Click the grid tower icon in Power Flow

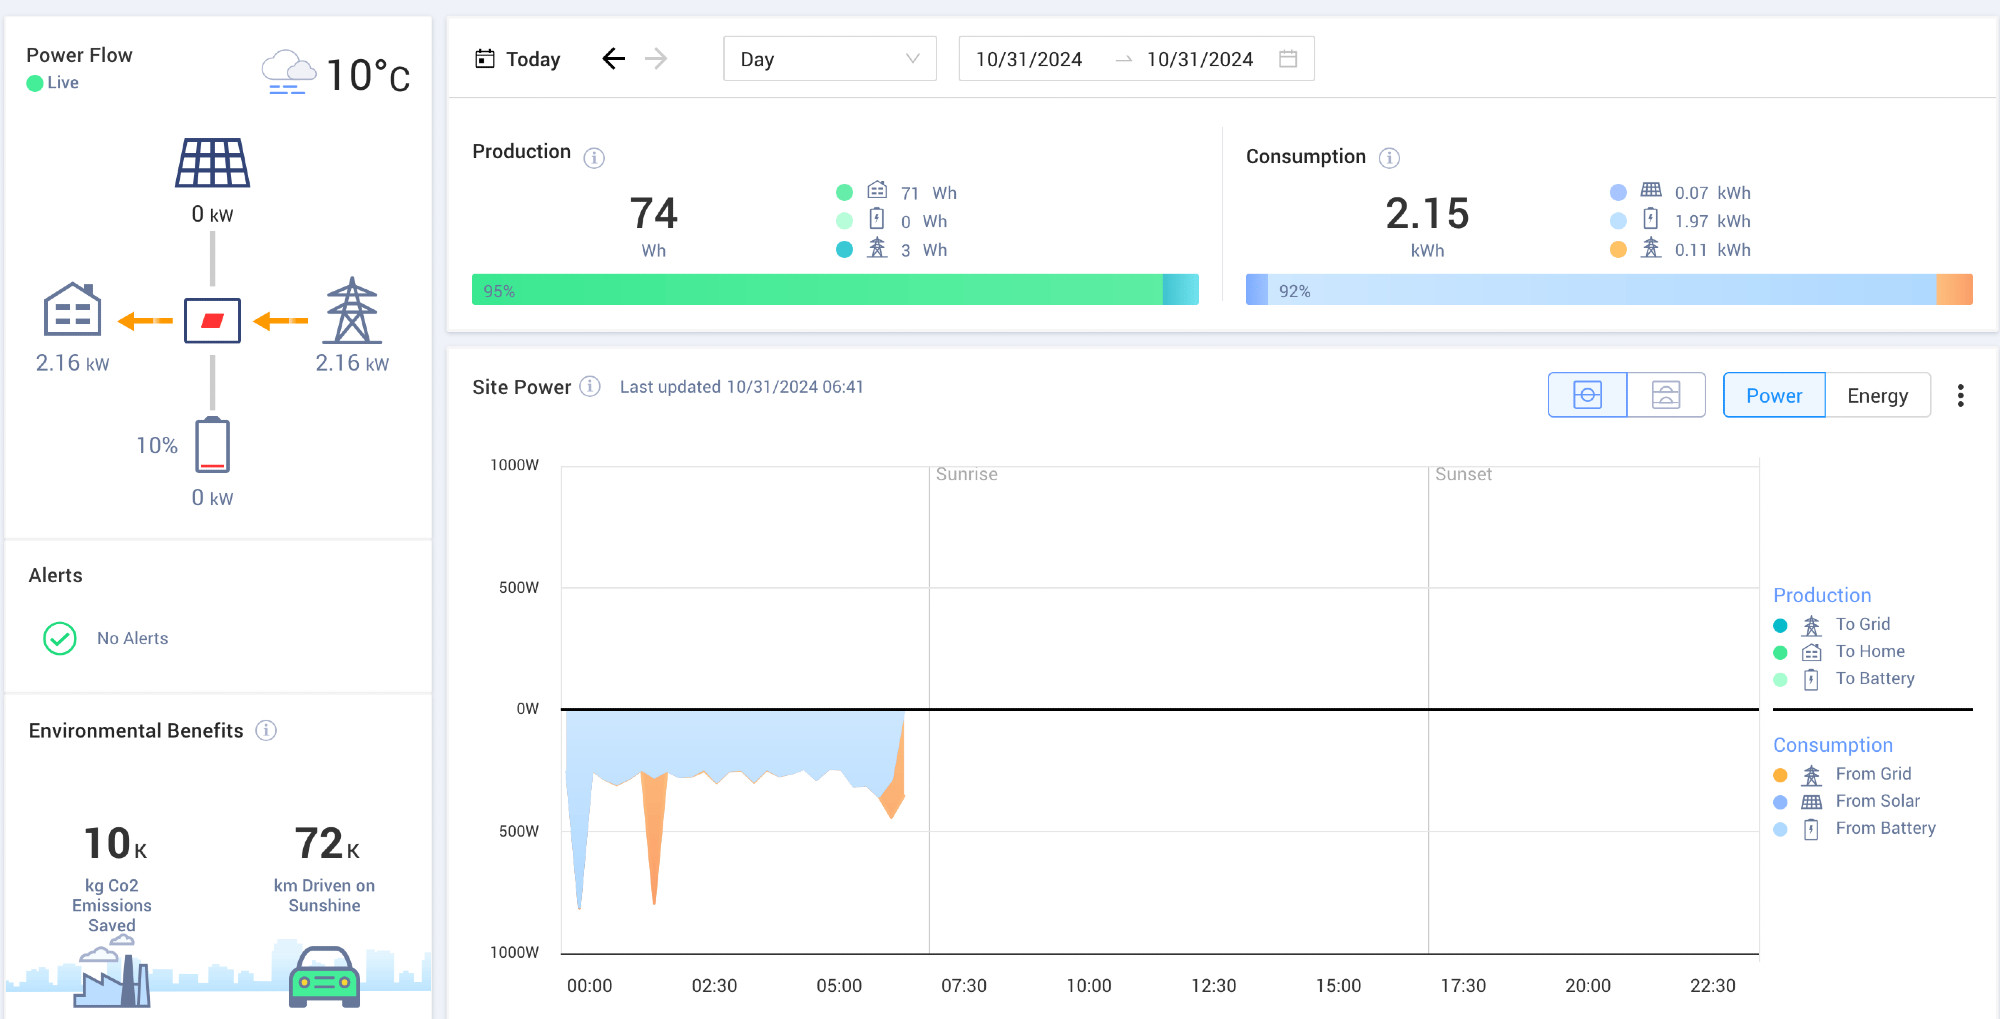point(352,310)
